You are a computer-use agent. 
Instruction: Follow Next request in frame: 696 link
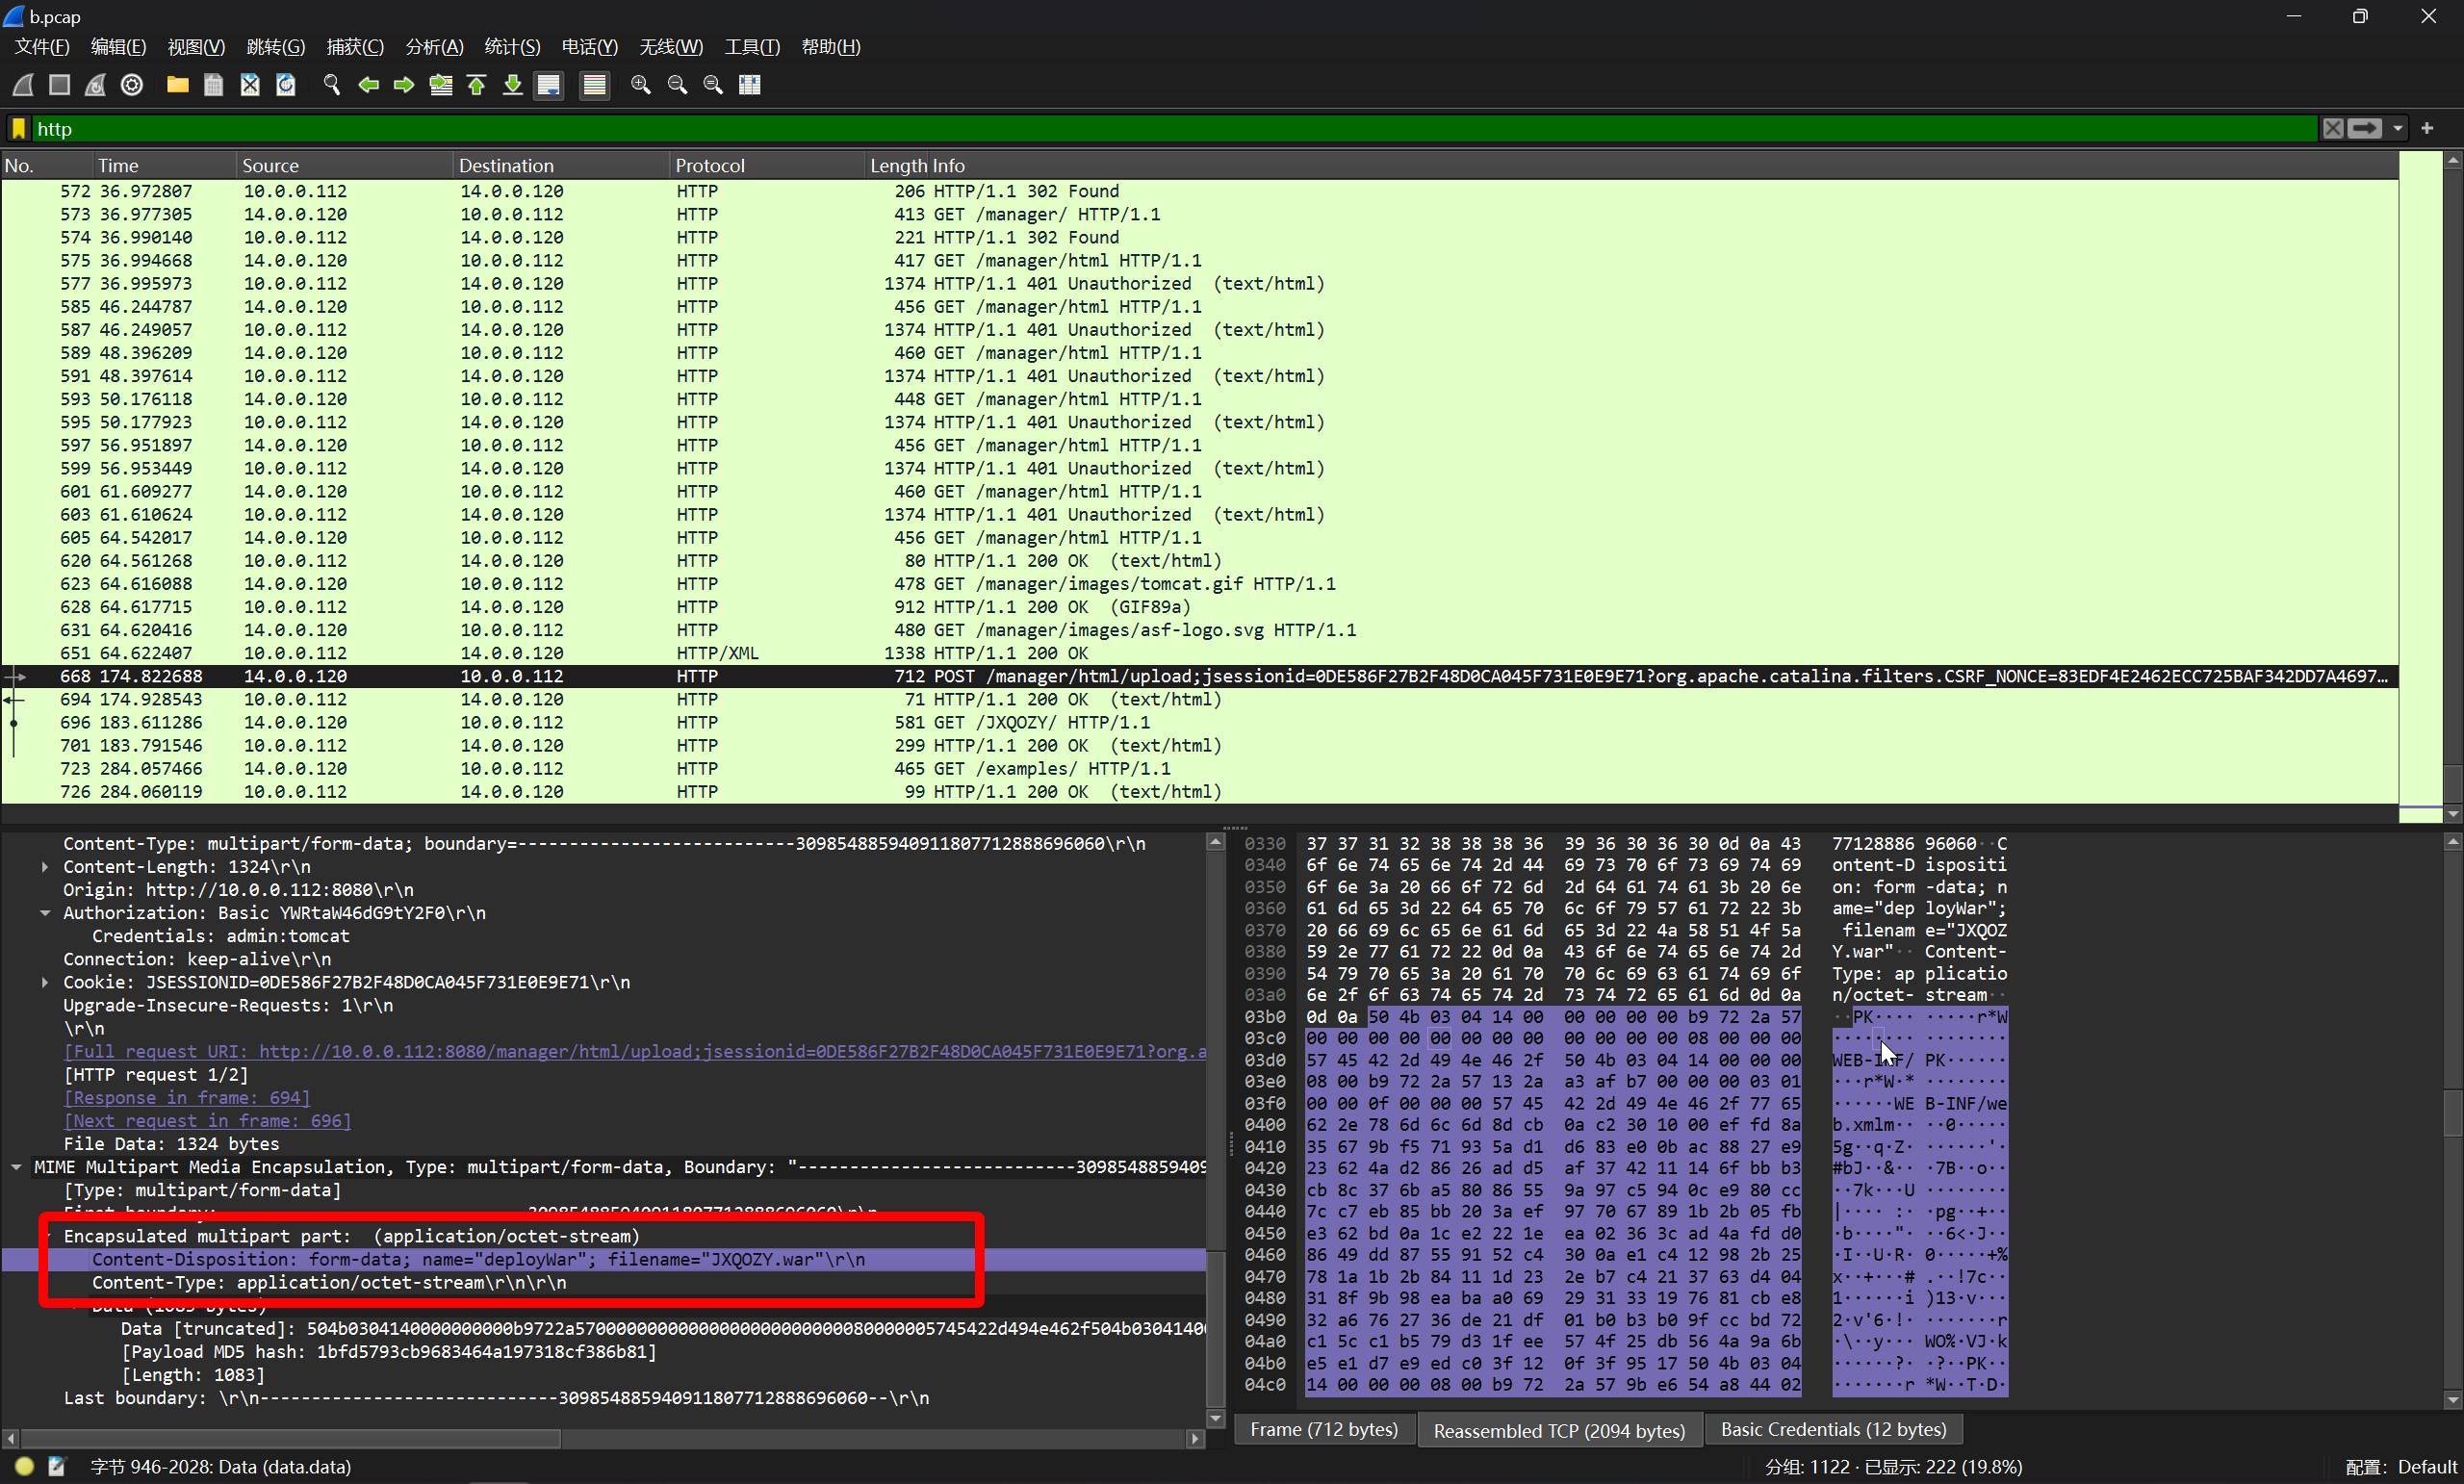(207, 1121)
